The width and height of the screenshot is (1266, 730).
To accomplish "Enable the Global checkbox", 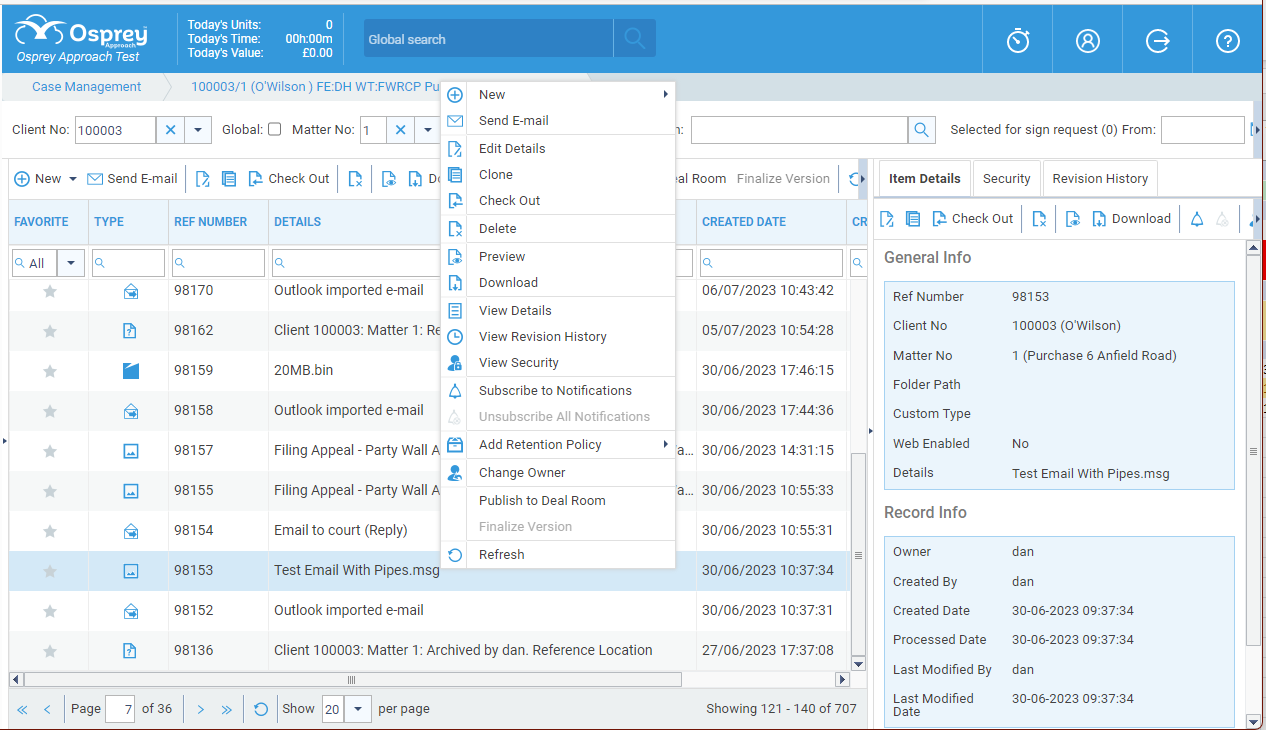I will coord(275,130).
